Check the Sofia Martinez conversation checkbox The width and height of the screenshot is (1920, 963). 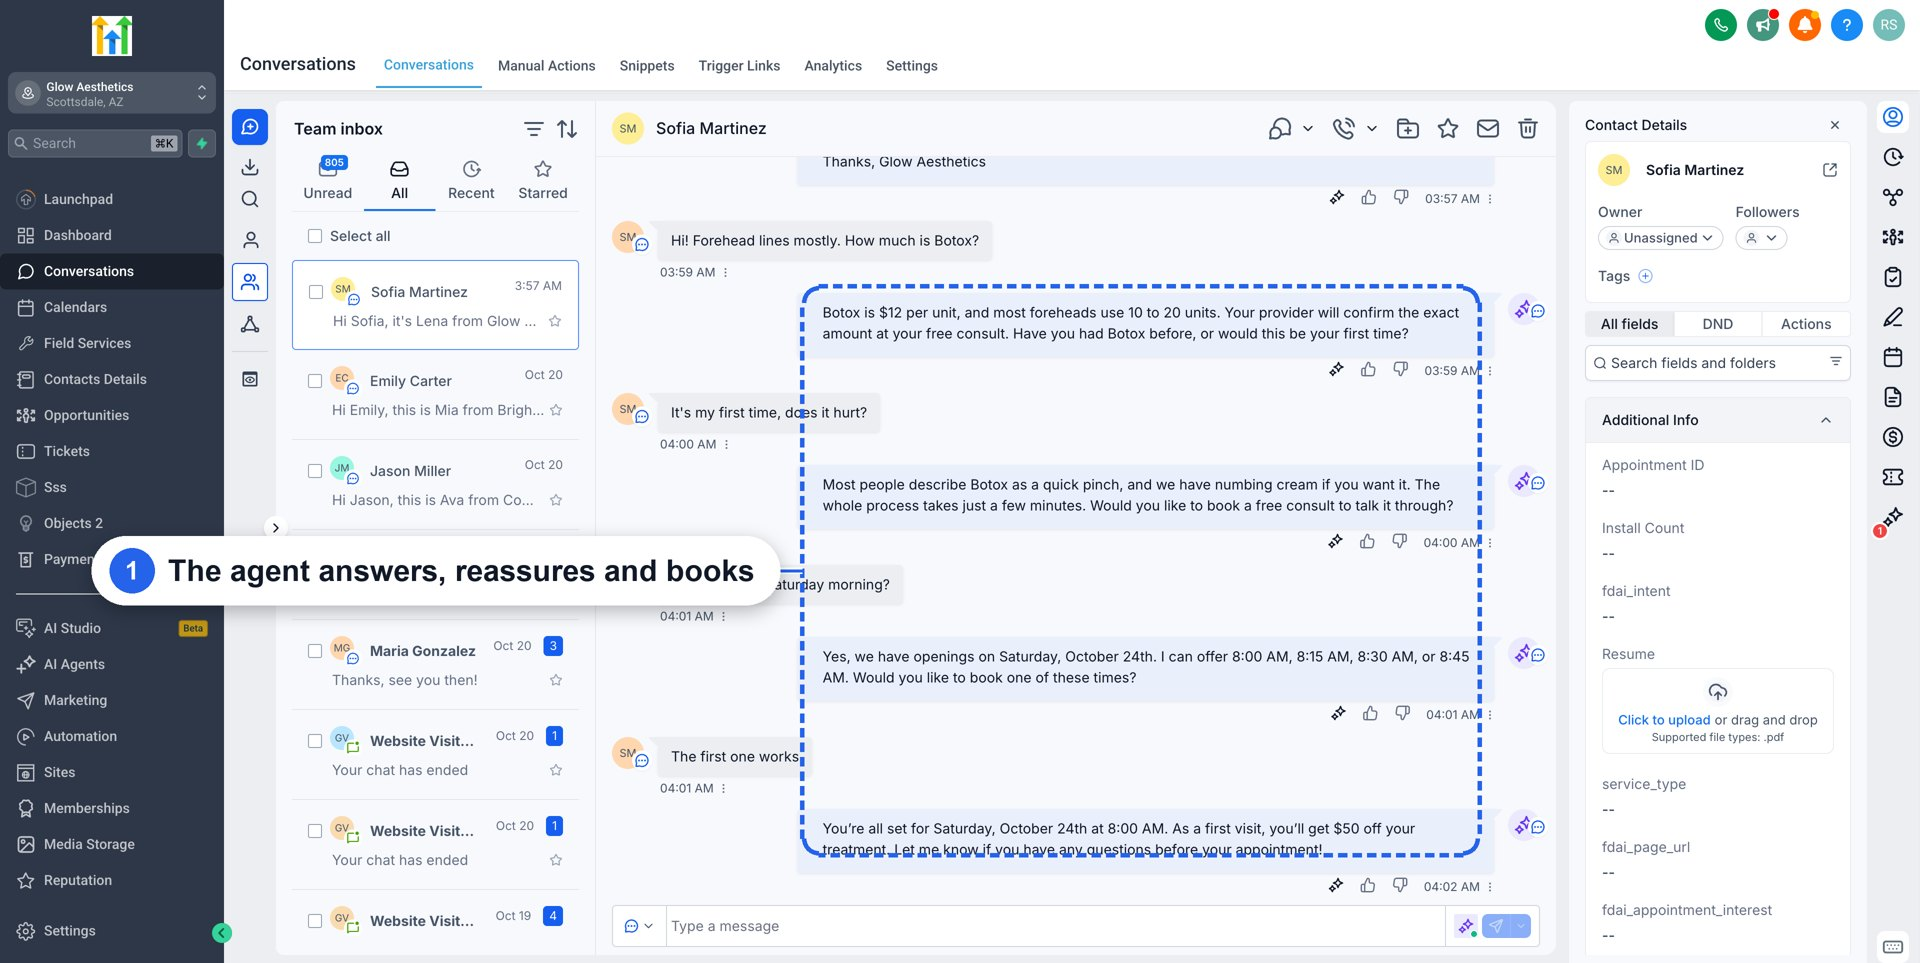pyautogui.click(x=315, y=292)
